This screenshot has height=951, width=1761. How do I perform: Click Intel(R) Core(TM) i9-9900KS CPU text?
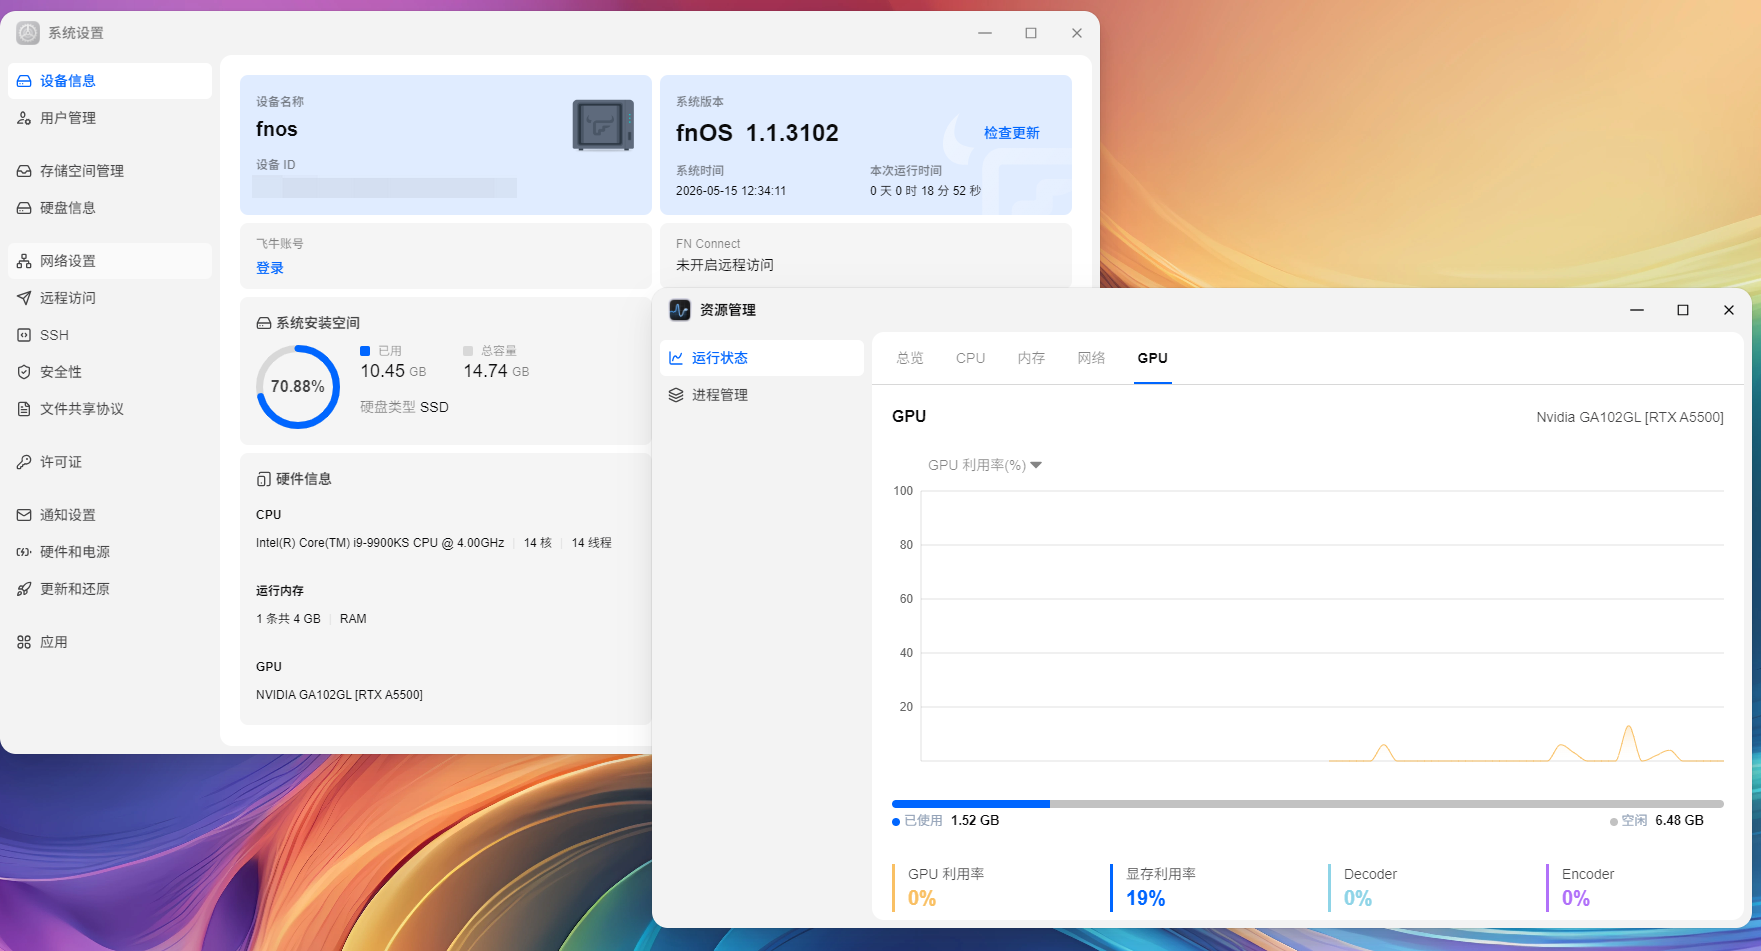[x=380, y=543]
